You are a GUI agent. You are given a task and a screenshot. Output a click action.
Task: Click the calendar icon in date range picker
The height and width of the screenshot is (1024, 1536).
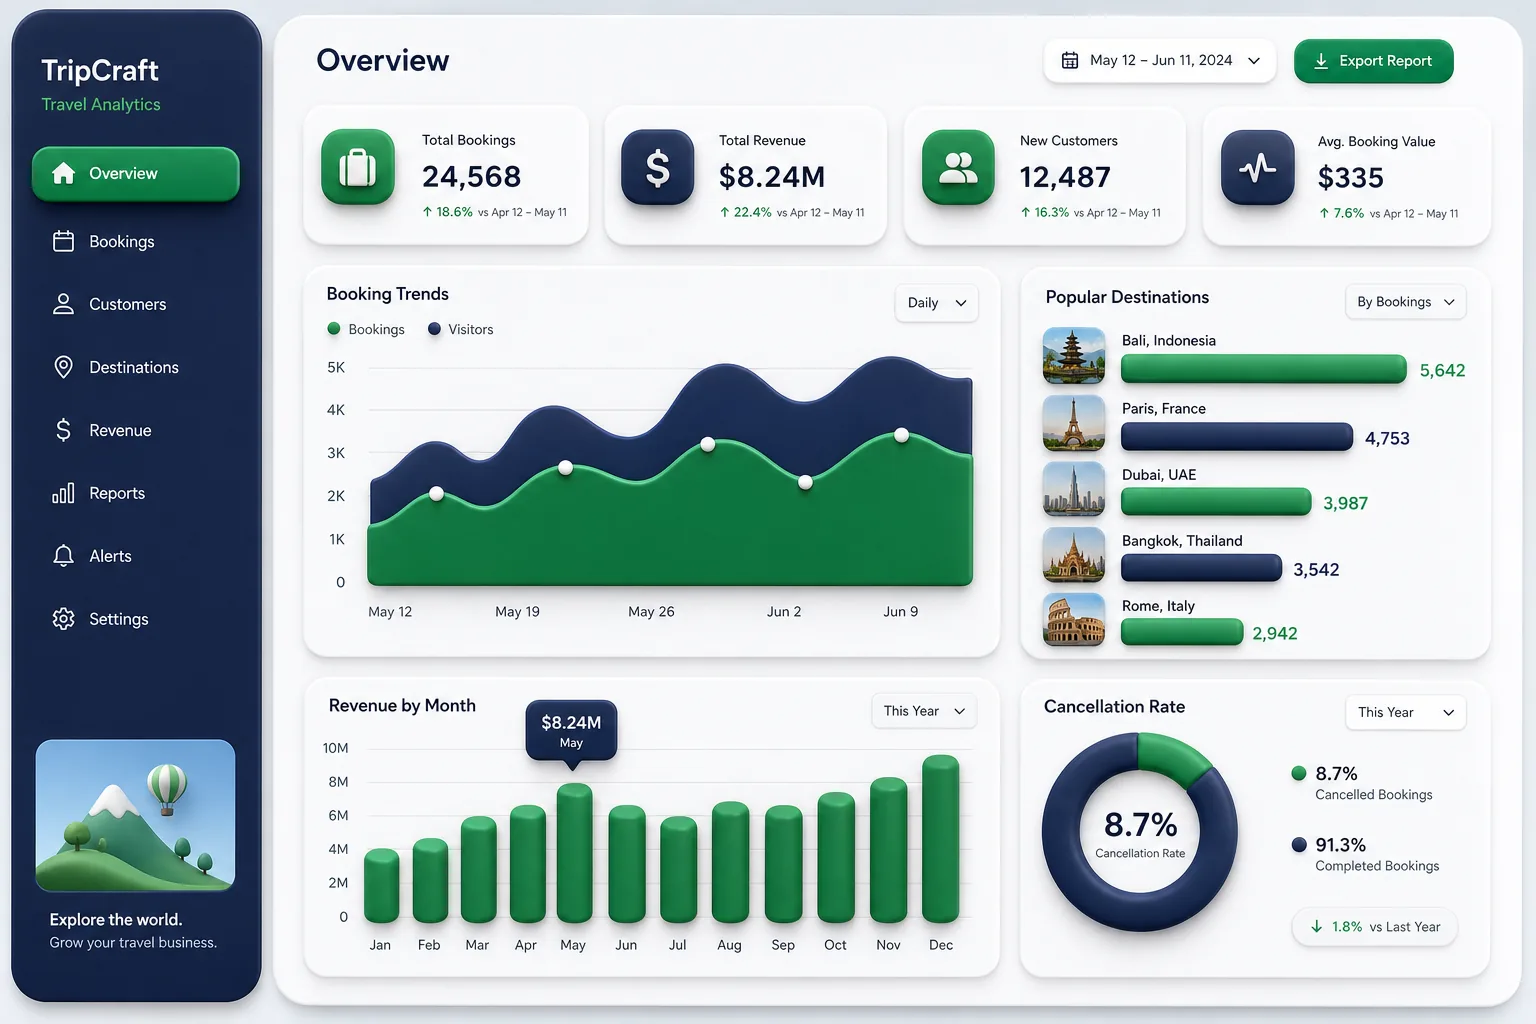click(1070, 60)
